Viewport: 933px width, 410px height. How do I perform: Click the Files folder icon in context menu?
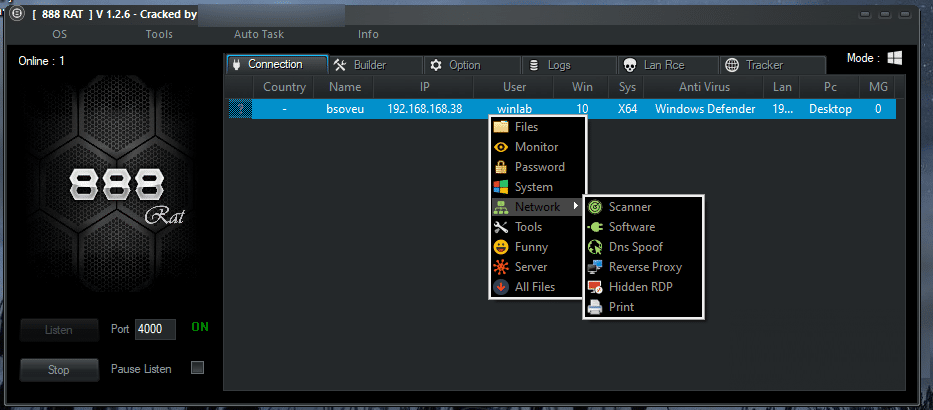point(501,127)
